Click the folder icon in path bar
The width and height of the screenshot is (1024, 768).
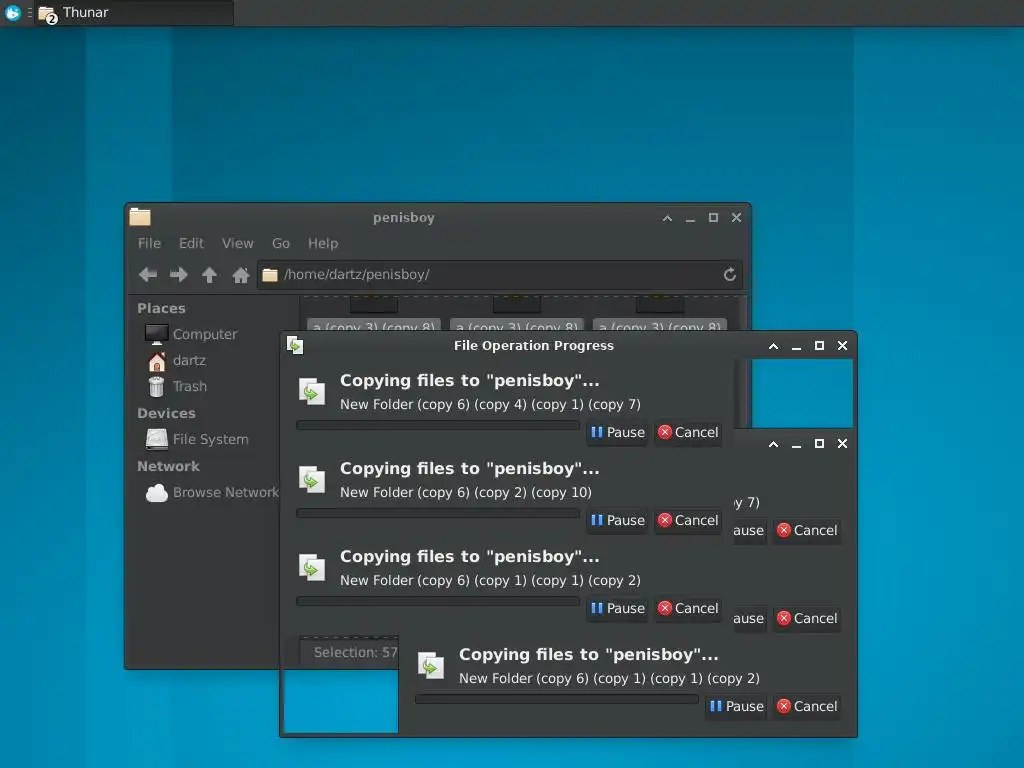pyautogui.click(x=270, y=275)
